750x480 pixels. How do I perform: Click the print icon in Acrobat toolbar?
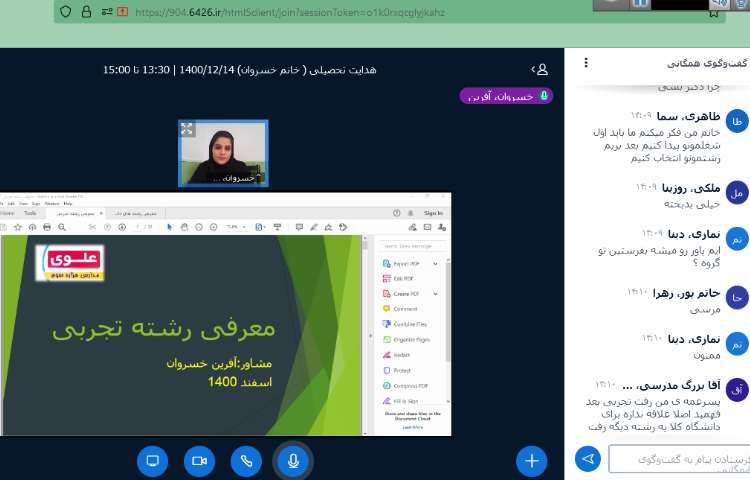click(x=47, y=227)
